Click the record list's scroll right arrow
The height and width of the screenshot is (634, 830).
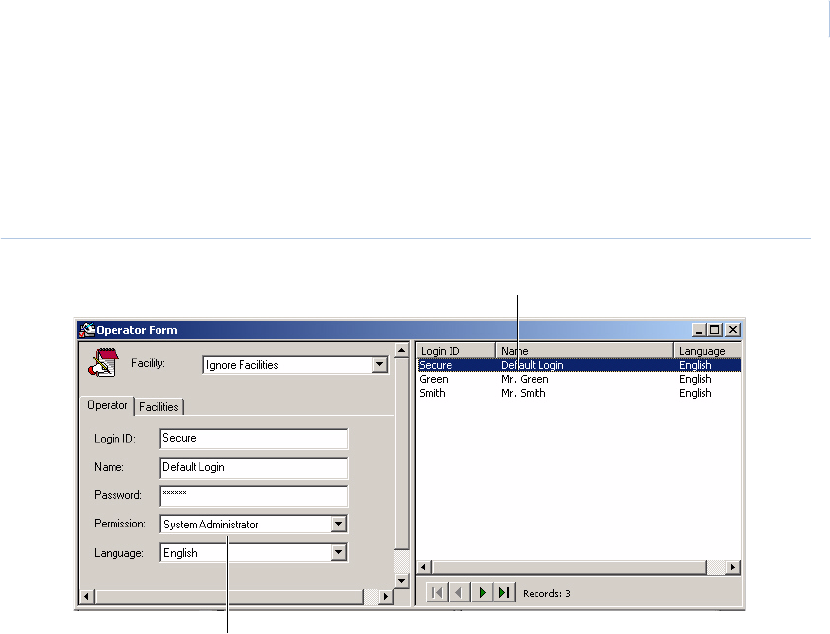733,567
